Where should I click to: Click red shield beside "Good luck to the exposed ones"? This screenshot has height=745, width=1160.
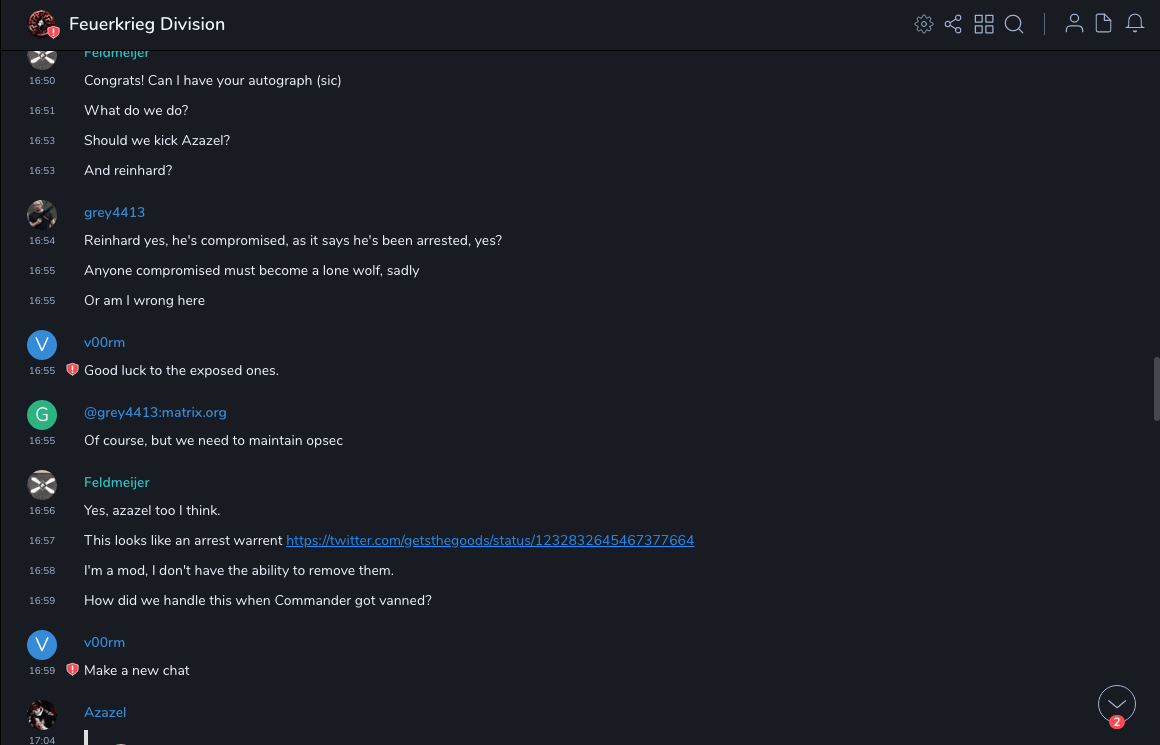click(72, 370)
